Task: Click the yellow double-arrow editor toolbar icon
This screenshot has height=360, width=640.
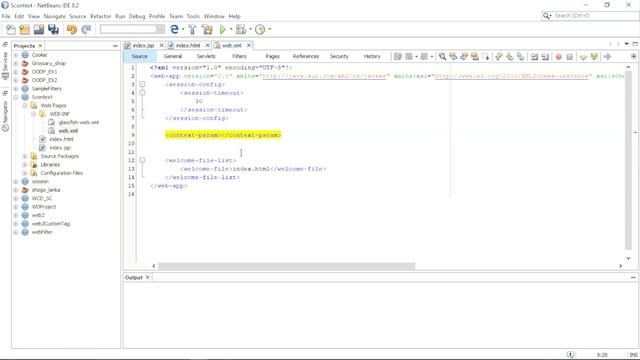Action: coord(594,57)
